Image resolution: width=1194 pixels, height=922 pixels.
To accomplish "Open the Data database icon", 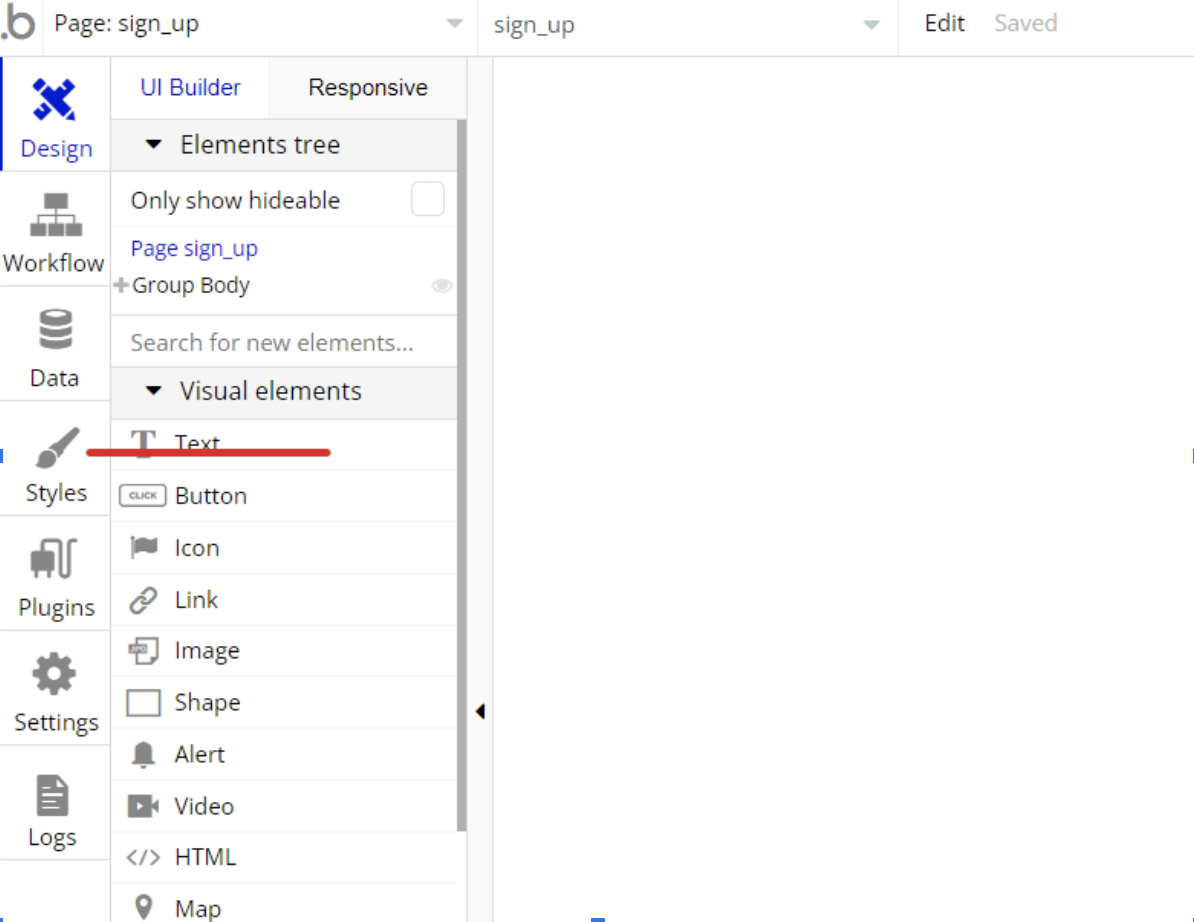I will (55, 330).
